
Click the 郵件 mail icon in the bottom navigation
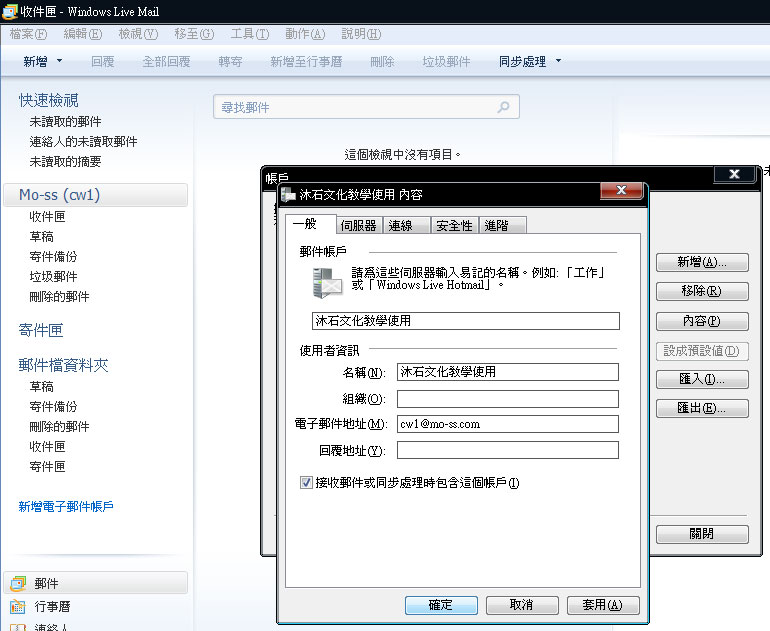click(x=18, y=583)
